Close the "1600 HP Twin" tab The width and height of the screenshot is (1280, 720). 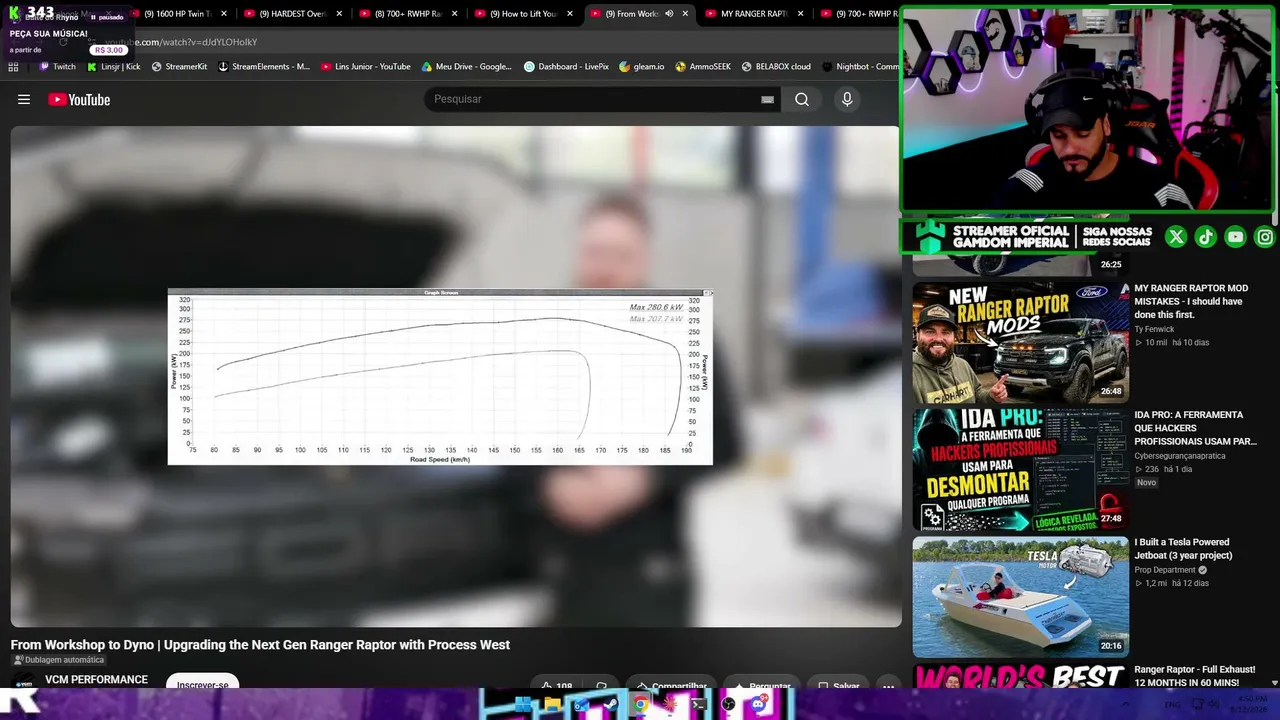224,14
